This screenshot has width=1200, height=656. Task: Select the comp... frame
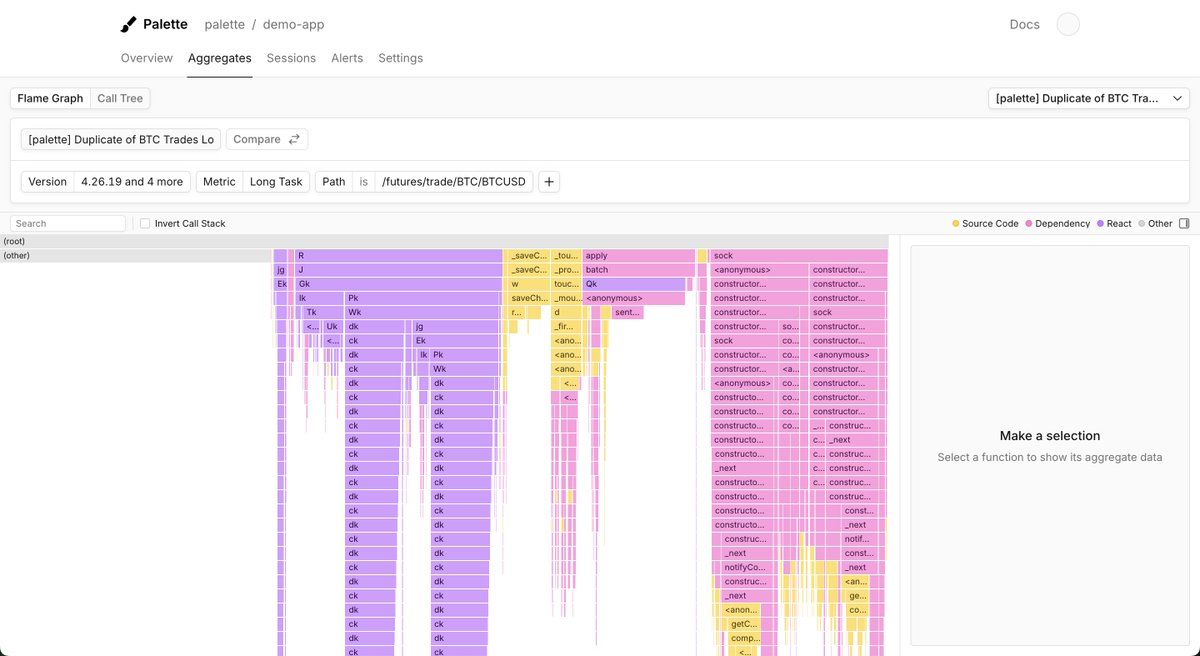pyautogui.click(x=745, y=638)
